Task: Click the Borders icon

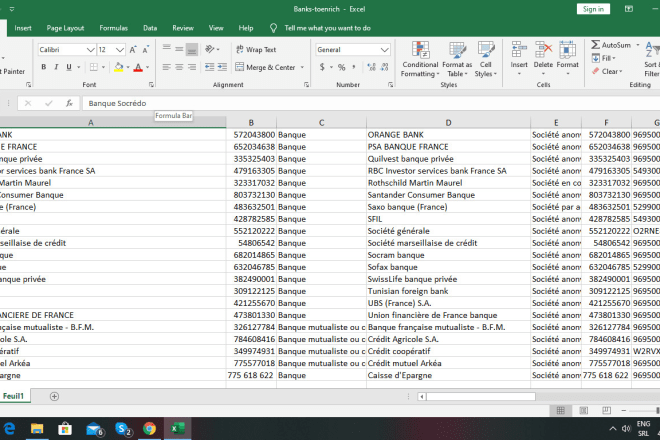Action: click(x=94, y=67)
